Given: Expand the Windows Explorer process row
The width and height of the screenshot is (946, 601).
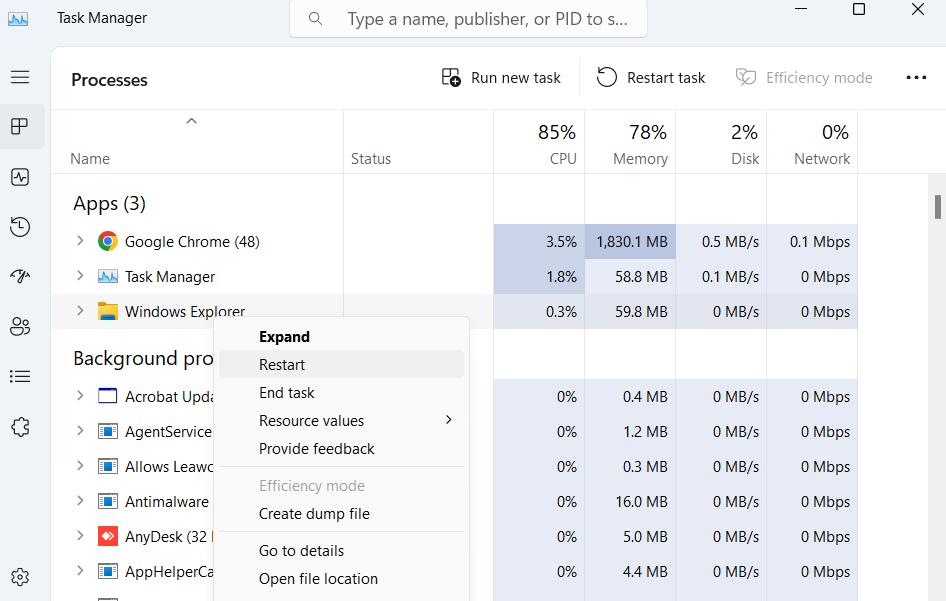Looking at the screenshot, I should (80, 311).
